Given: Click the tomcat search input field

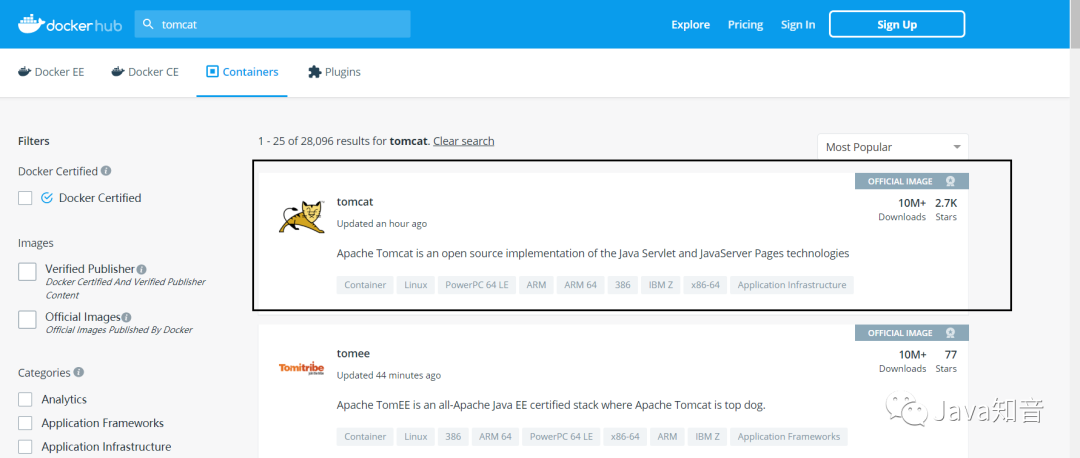Looking at the screenshot, I should (272, 24).
